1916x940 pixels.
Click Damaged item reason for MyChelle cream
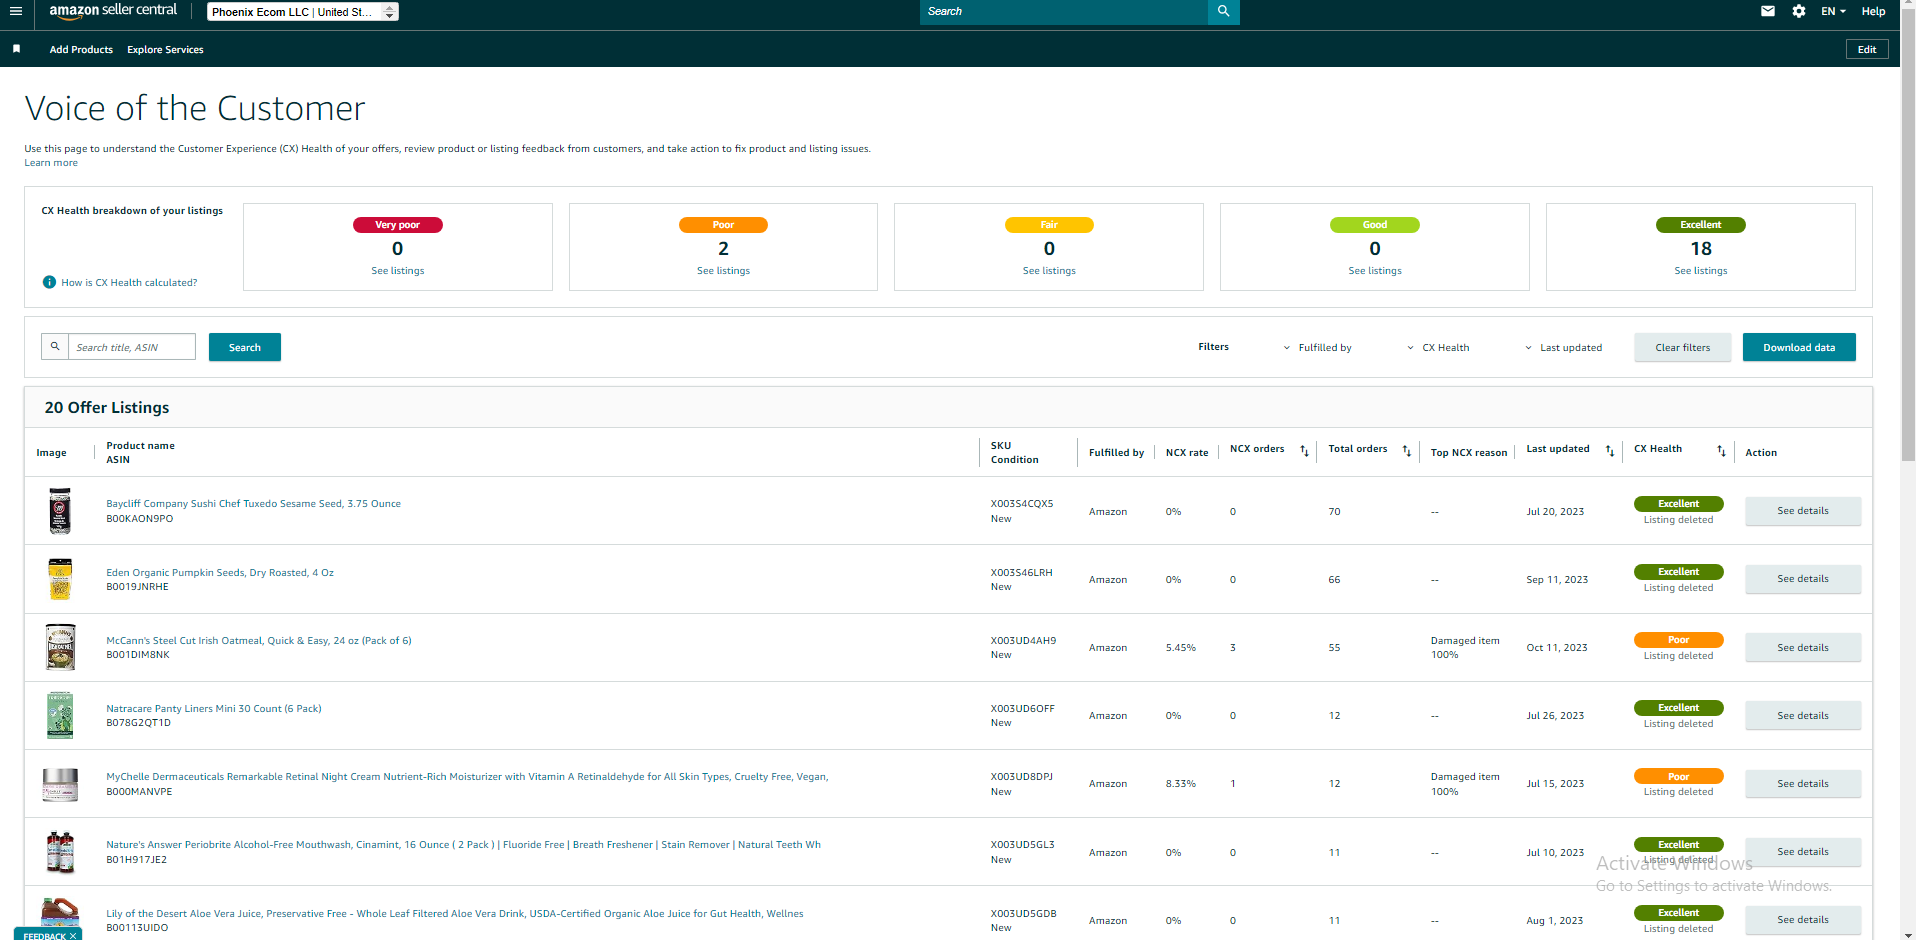click(x=1465, y=784)
